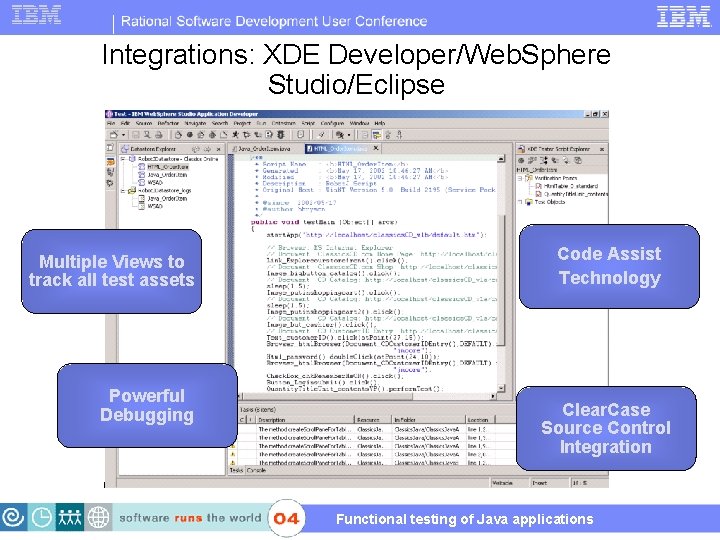Open dropdown arrow beside the search toolbar icon
The image size is (720, 540).
(x=349, y=135)
